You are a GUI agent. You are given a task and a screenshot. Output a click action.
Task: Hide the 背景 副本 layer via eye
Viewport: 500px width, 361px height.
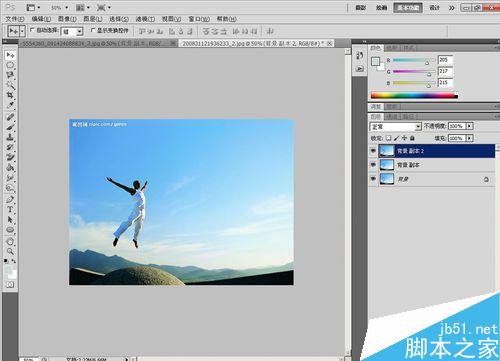(x=373, y=165)
